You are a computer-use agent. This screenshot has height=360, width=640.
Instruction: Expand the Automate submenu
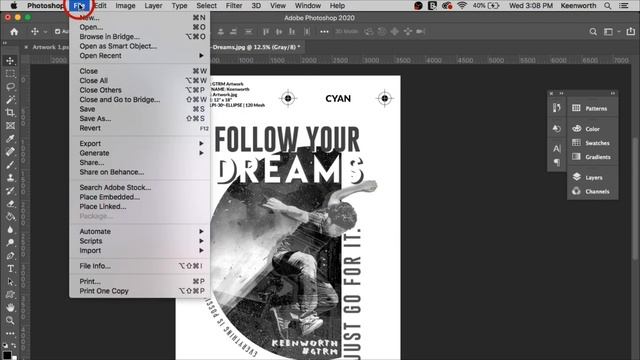point(140,231)
